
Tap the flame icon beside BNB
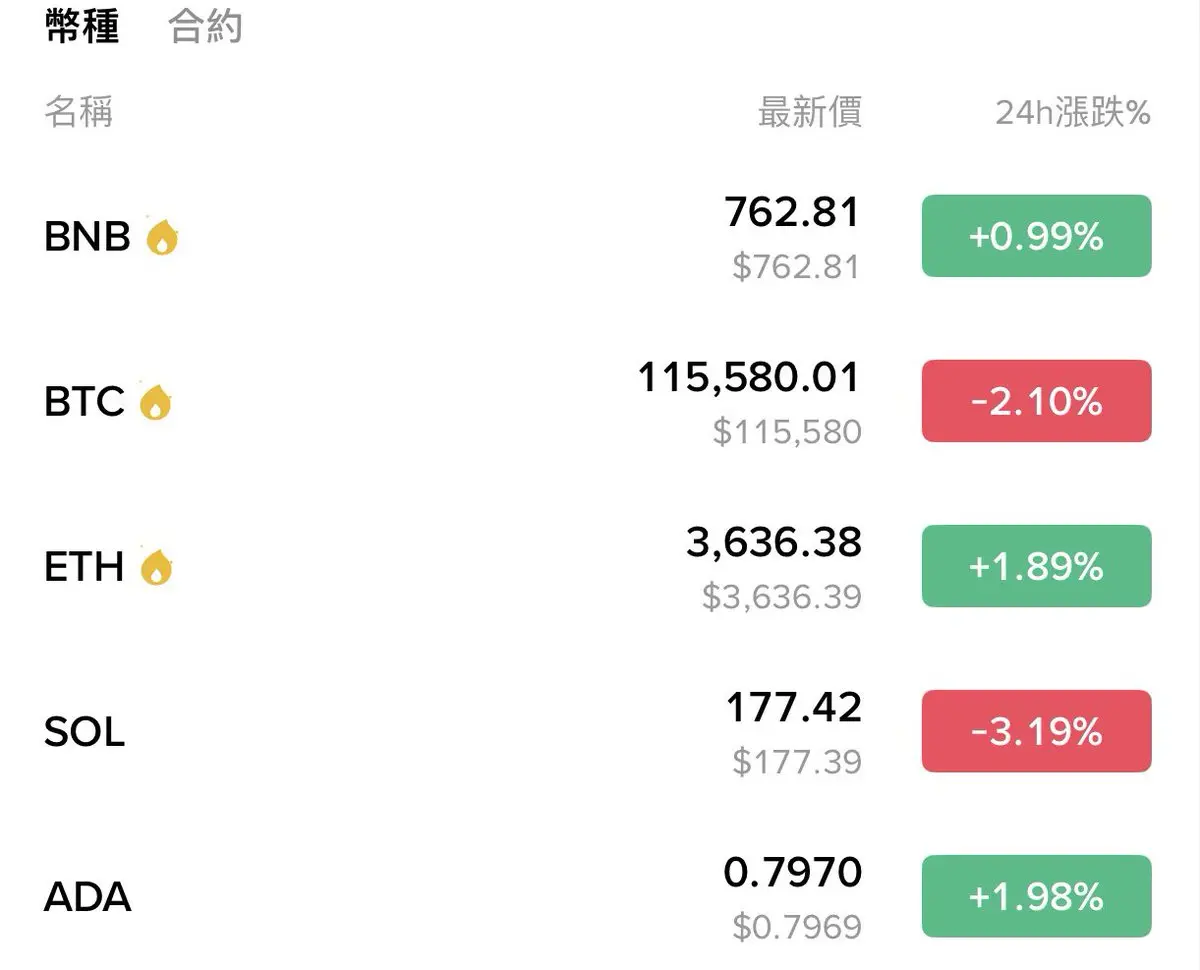pyautogui.click(x=162, y=237)
